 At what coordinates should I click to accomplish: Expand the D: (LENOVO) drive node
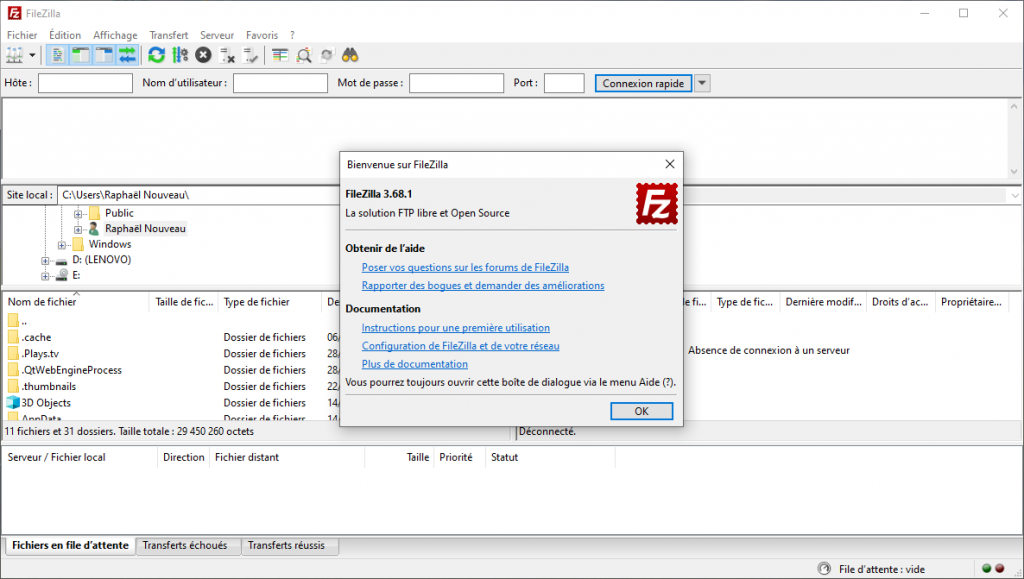[x=45, y=260]
